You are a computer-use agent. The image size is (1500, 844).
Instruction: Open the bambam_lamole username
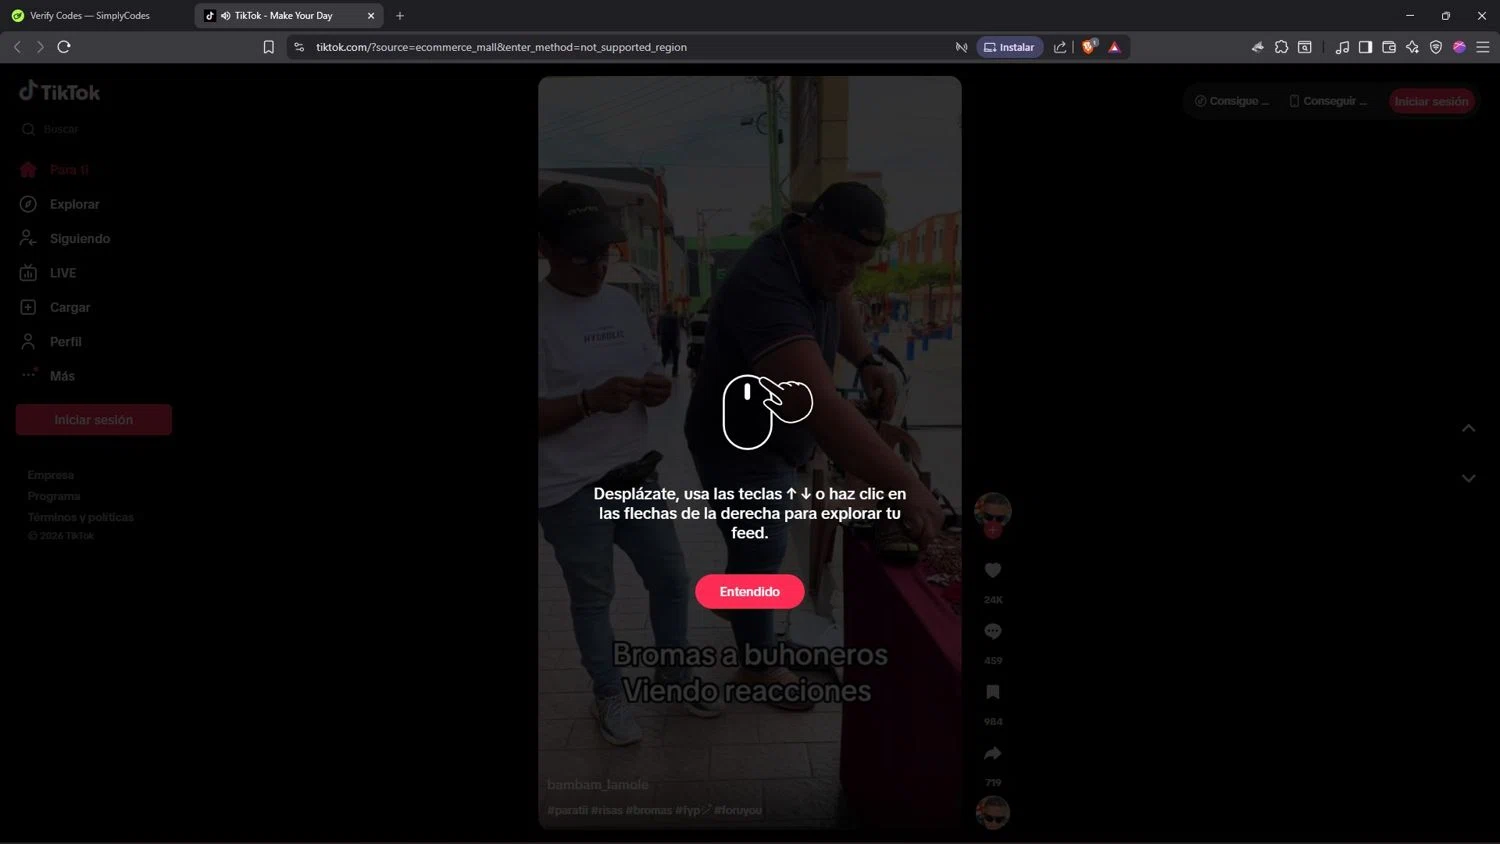pyautogui.click(x=598, y=785)
